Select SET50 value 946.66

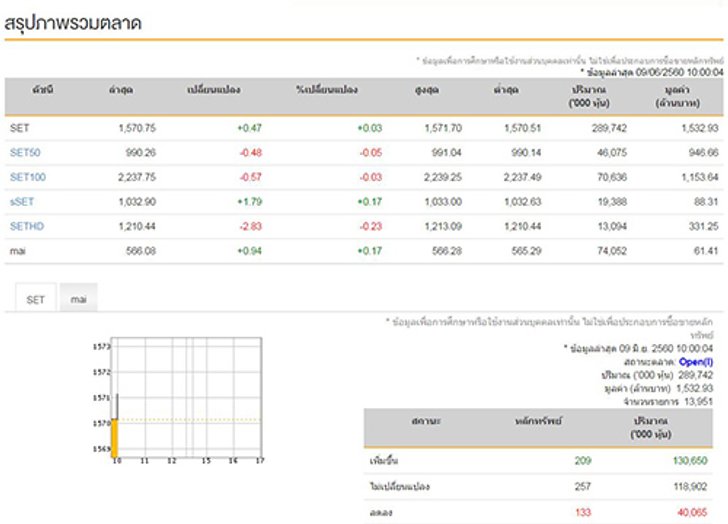pyautogui.click(x=703, y=152)
